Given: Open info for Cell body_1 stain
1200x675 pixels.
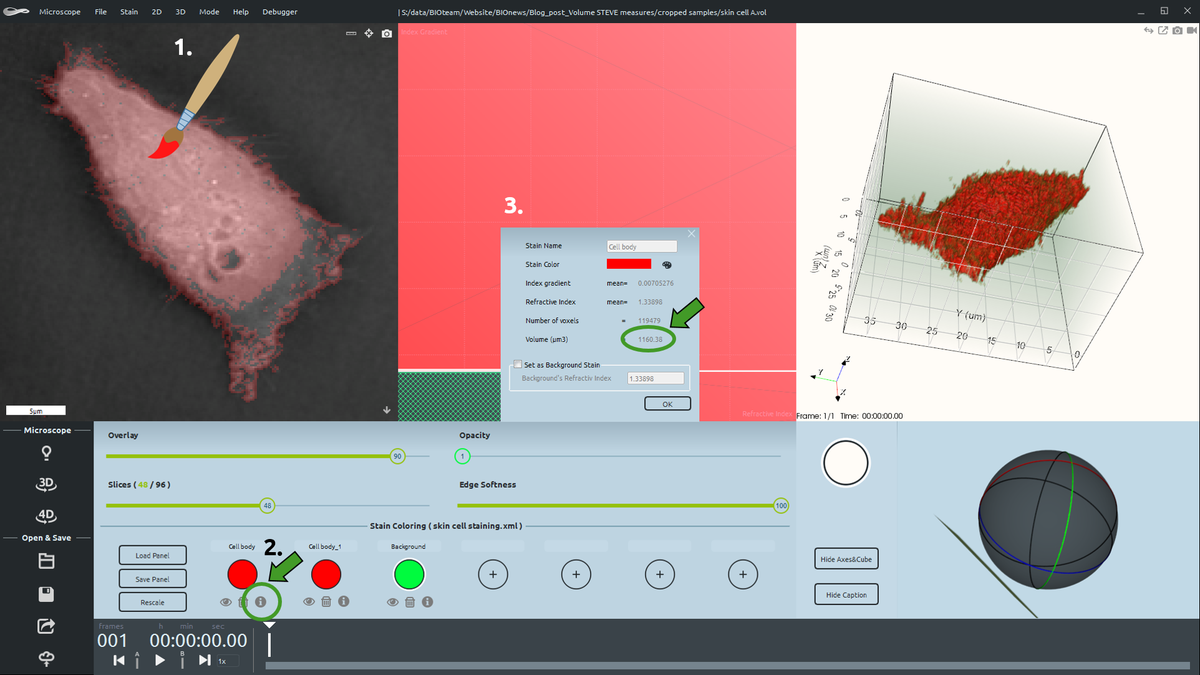Looking at the screenshot, I should click(343, 602).
